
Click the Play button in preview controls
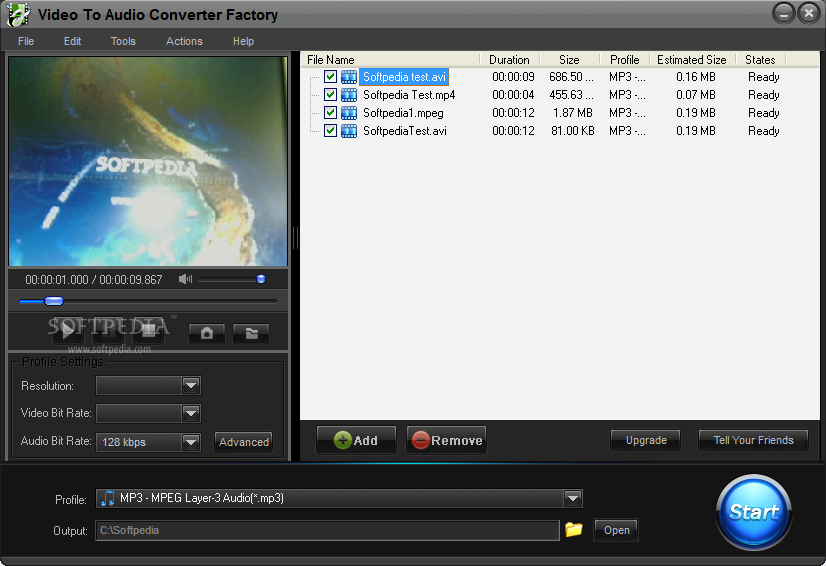pyautogui.click(x=68, y=331)
